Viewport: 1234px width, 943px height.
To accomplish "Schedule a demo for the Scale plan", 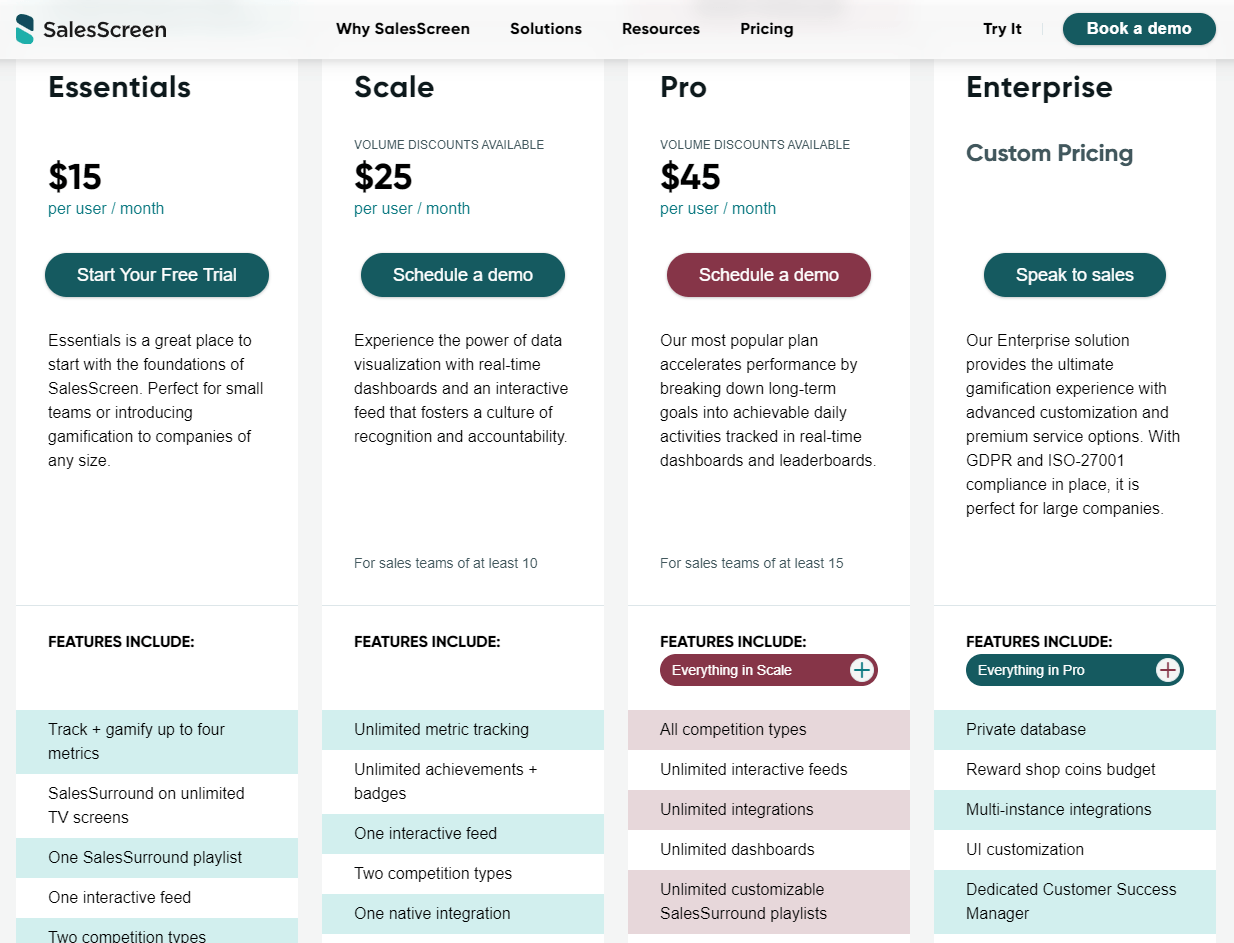I will [x=463, y=275].
